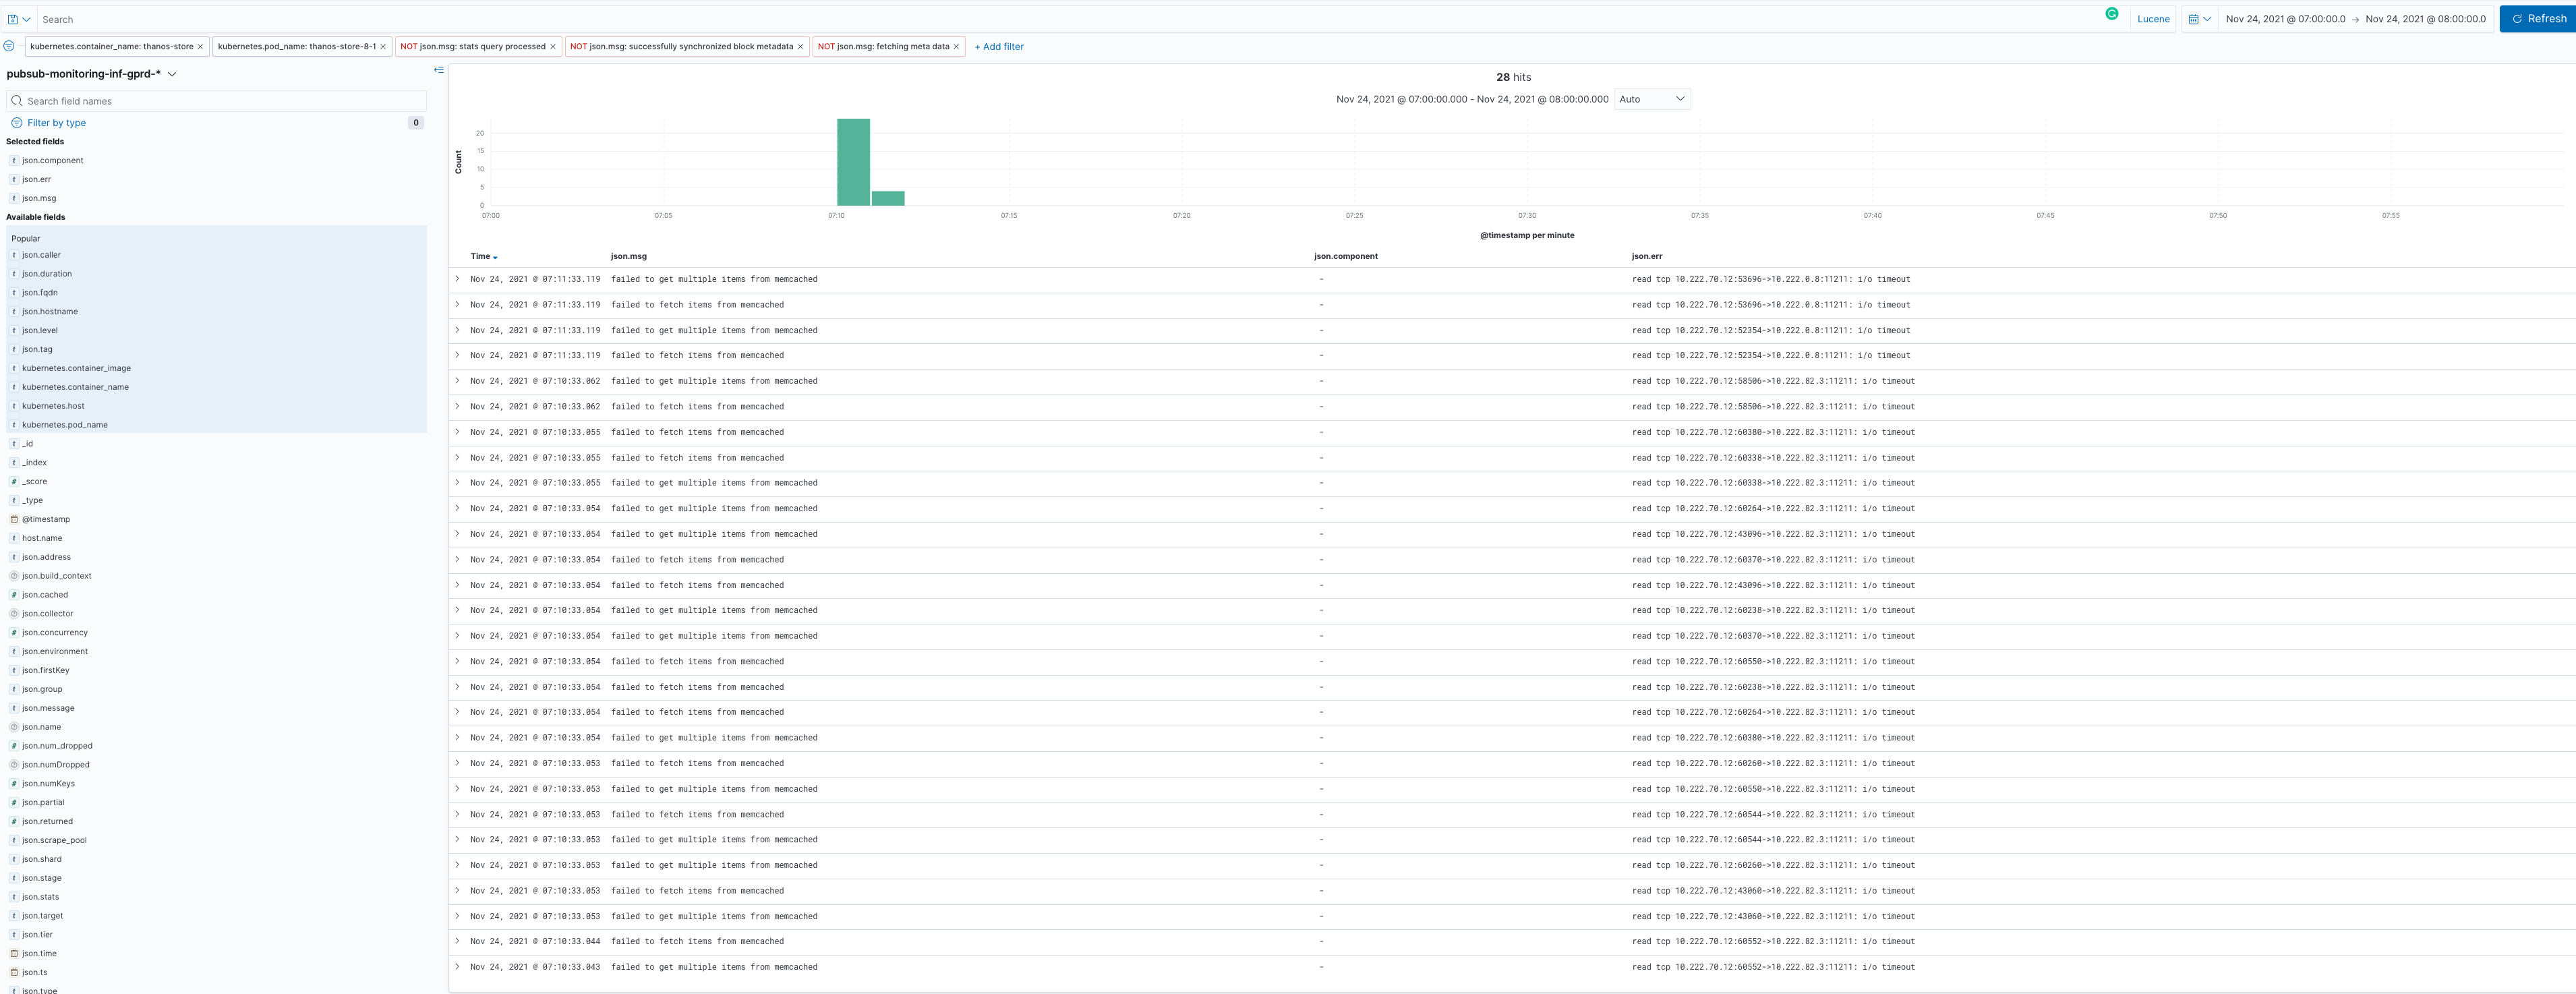Open the Filter by type options

click(x=56, y=123)
